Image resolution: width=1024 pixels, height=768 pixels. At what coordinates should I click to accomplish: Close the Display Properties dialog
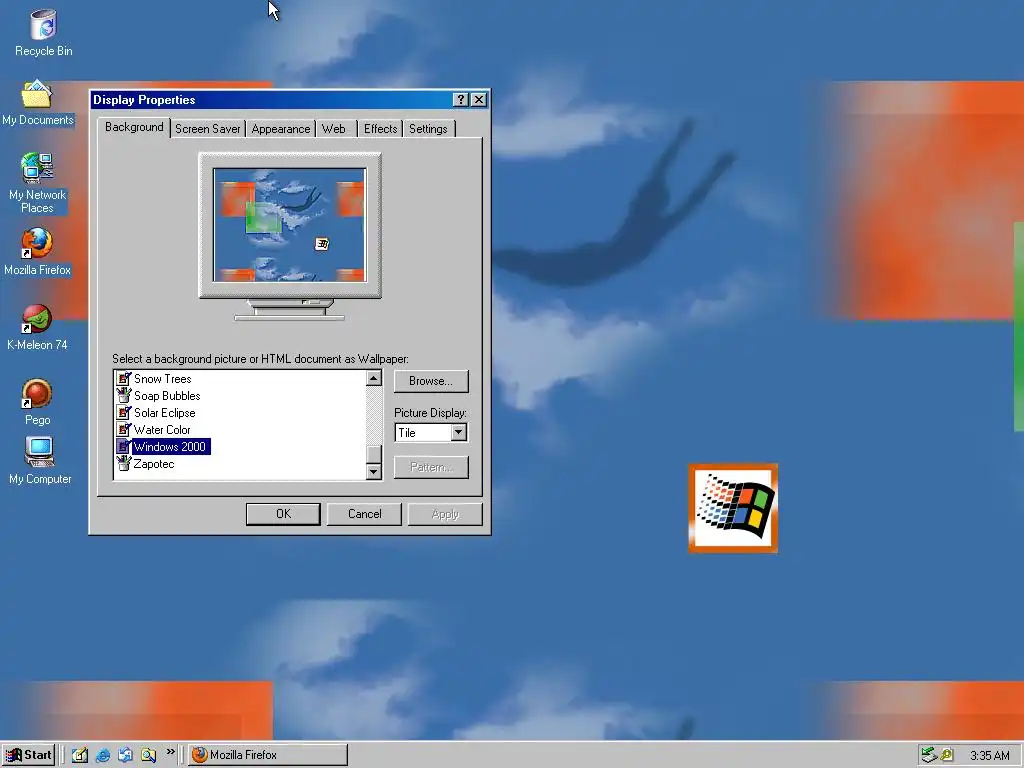point(479,99)
